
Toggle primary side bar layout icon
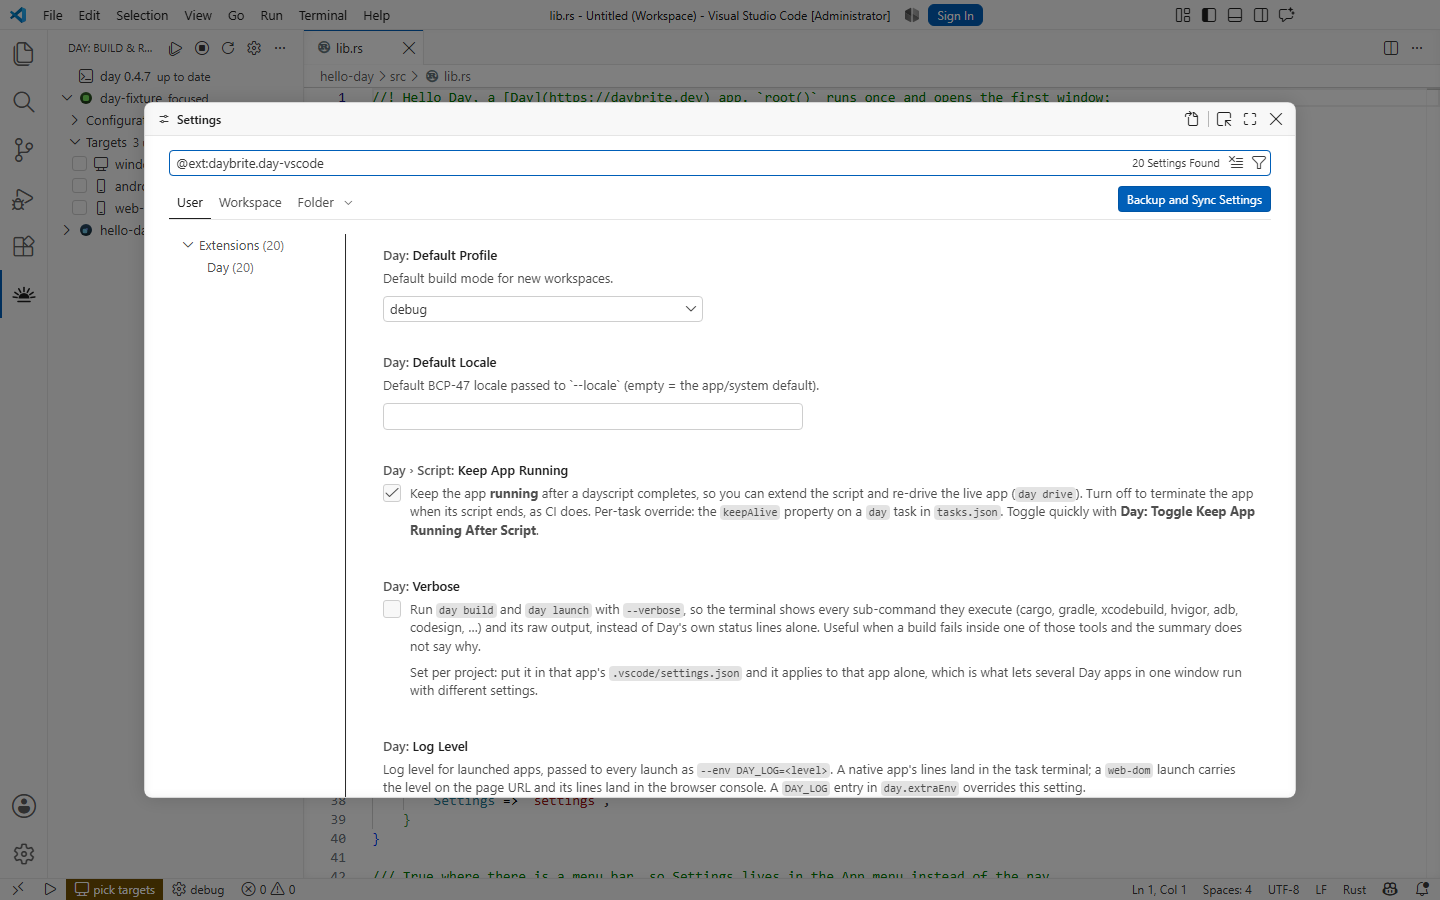click(1209, 15)
